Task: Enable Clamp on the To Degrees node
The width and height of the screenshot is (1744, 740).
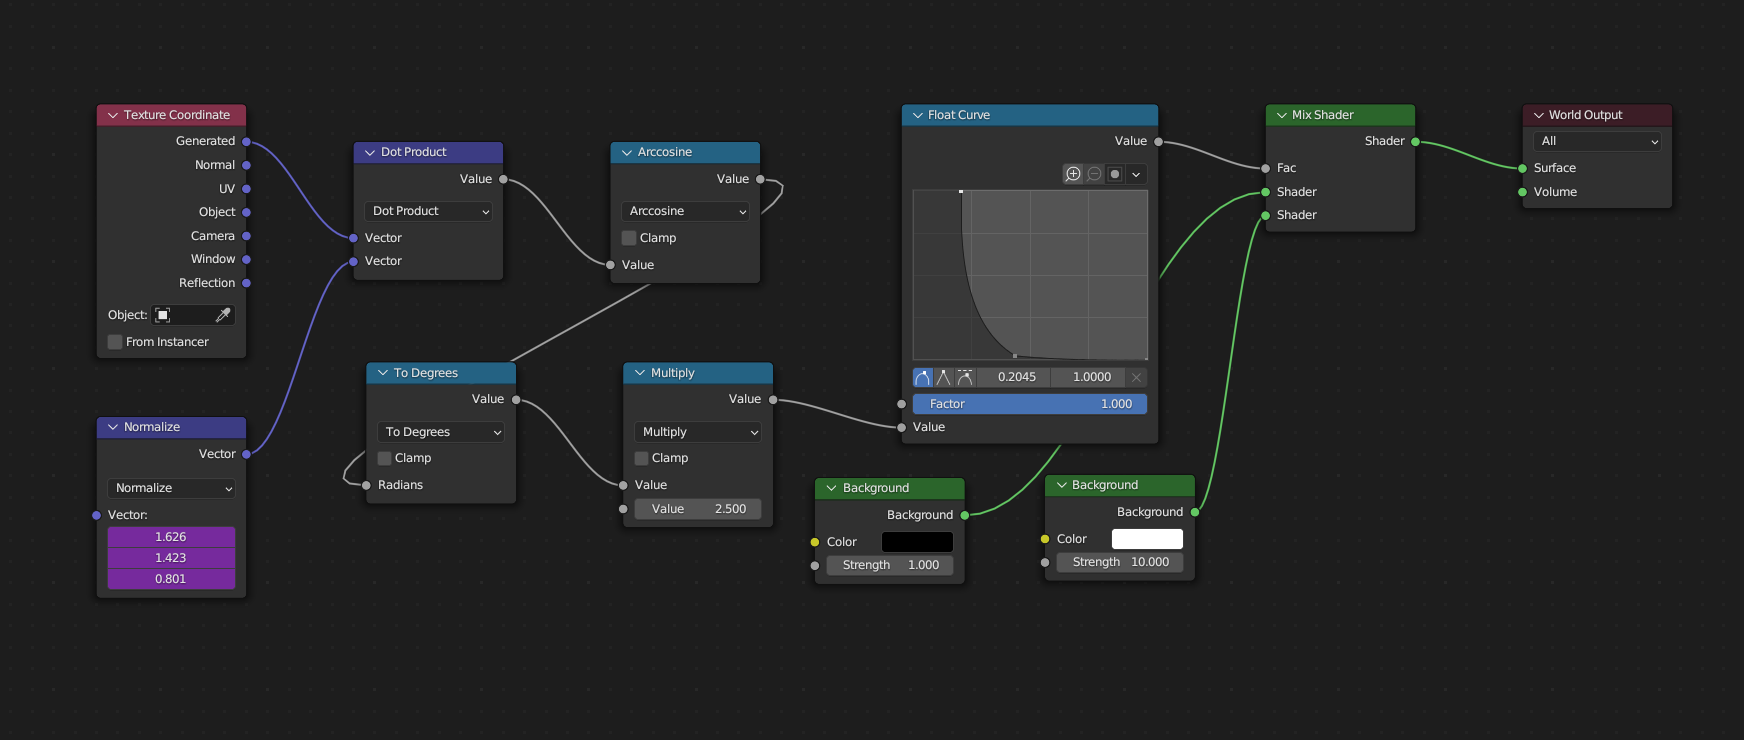Action: coord(385,458)
